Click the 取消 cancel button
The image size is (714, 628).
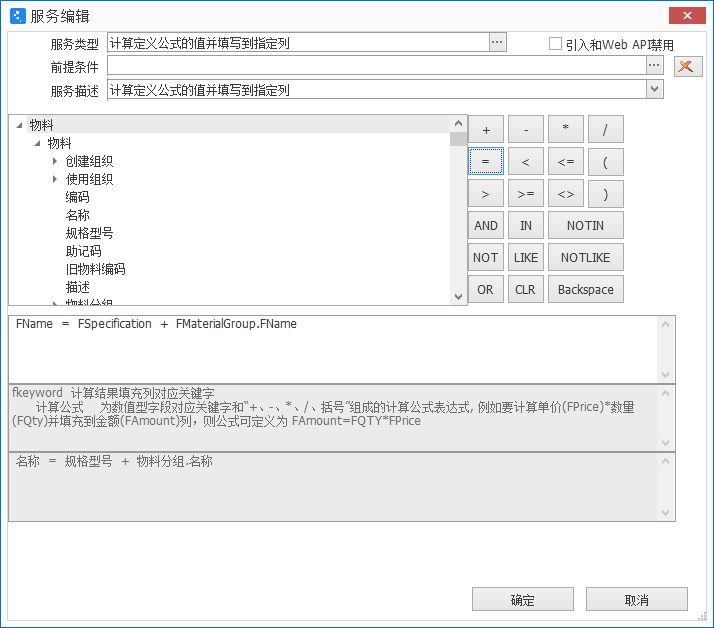point(637,599)
